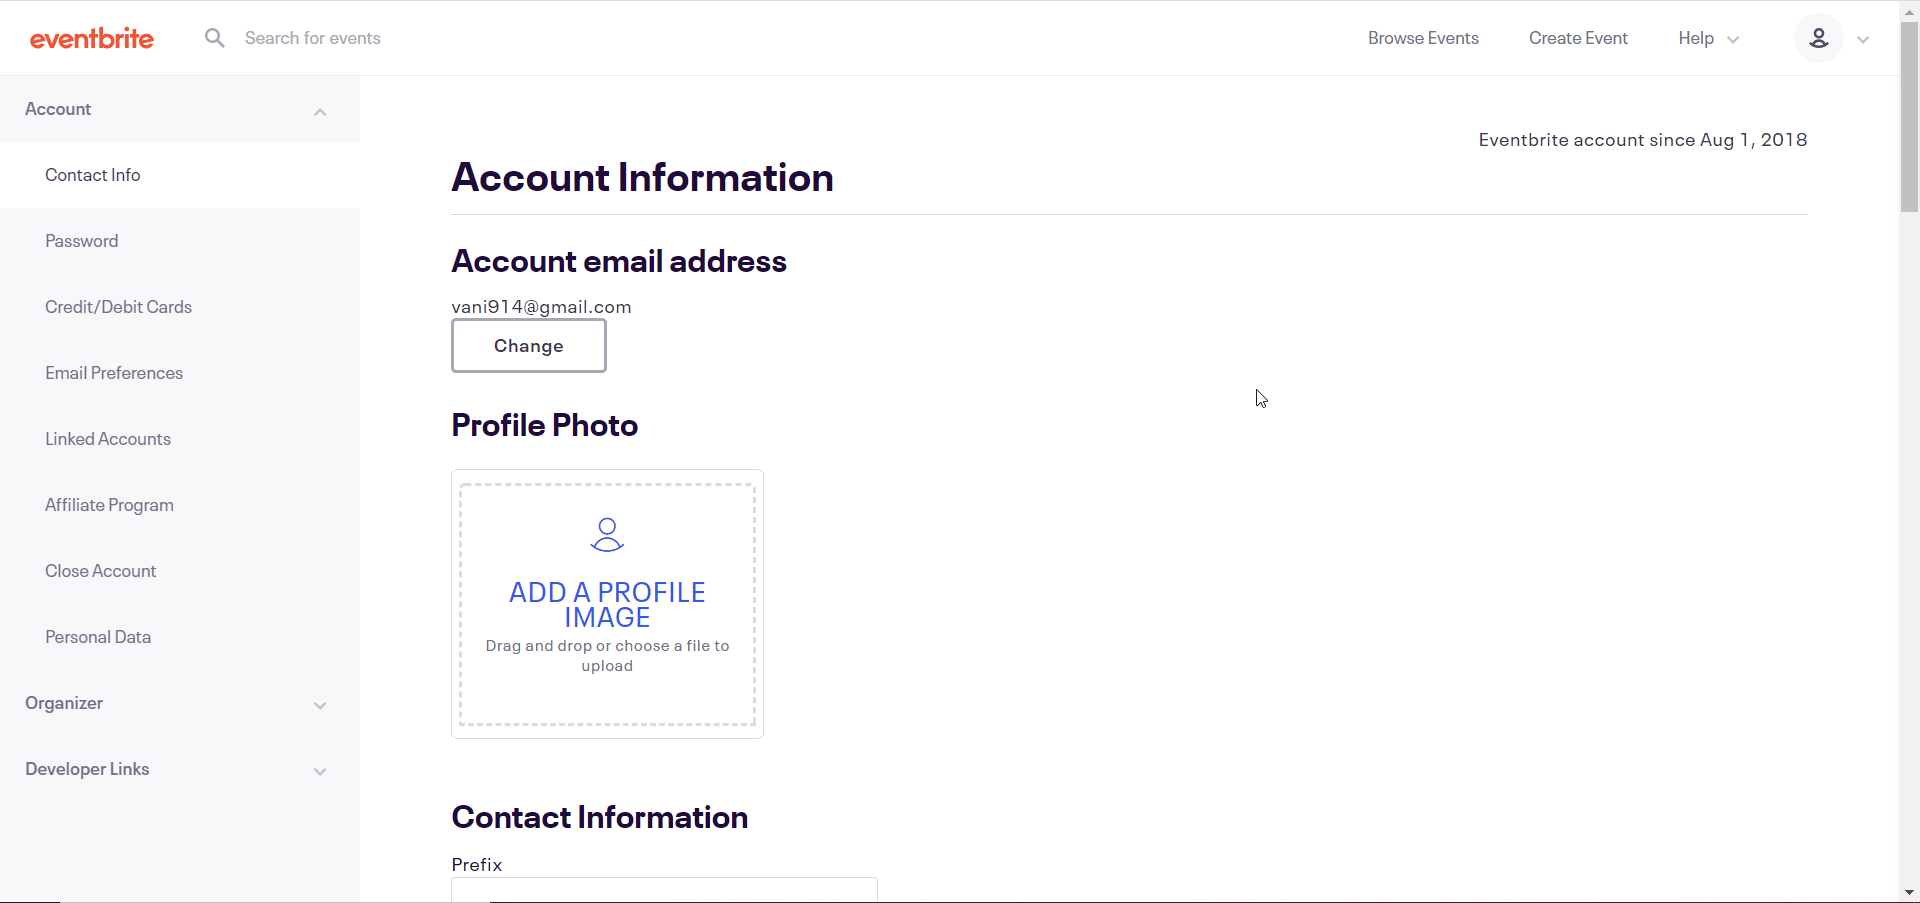
Task: Click the Profile Photo heading
Action: coord(545,425)
